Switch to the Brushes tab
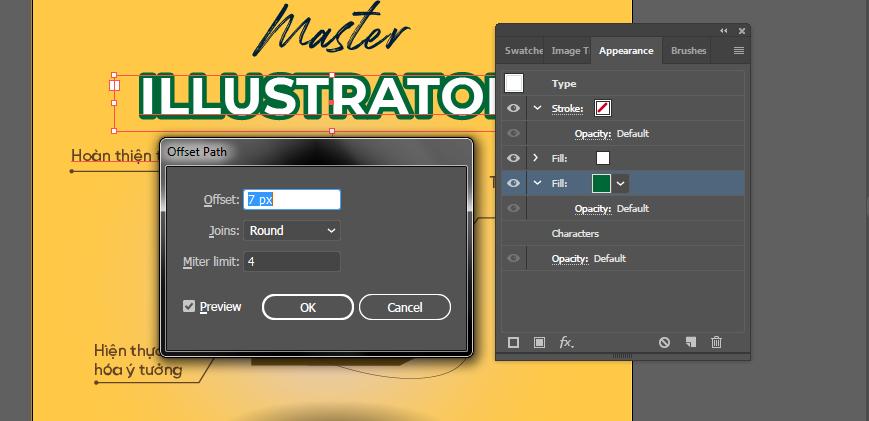This screenshot has width=869, height=421. (x=688, y=50)
